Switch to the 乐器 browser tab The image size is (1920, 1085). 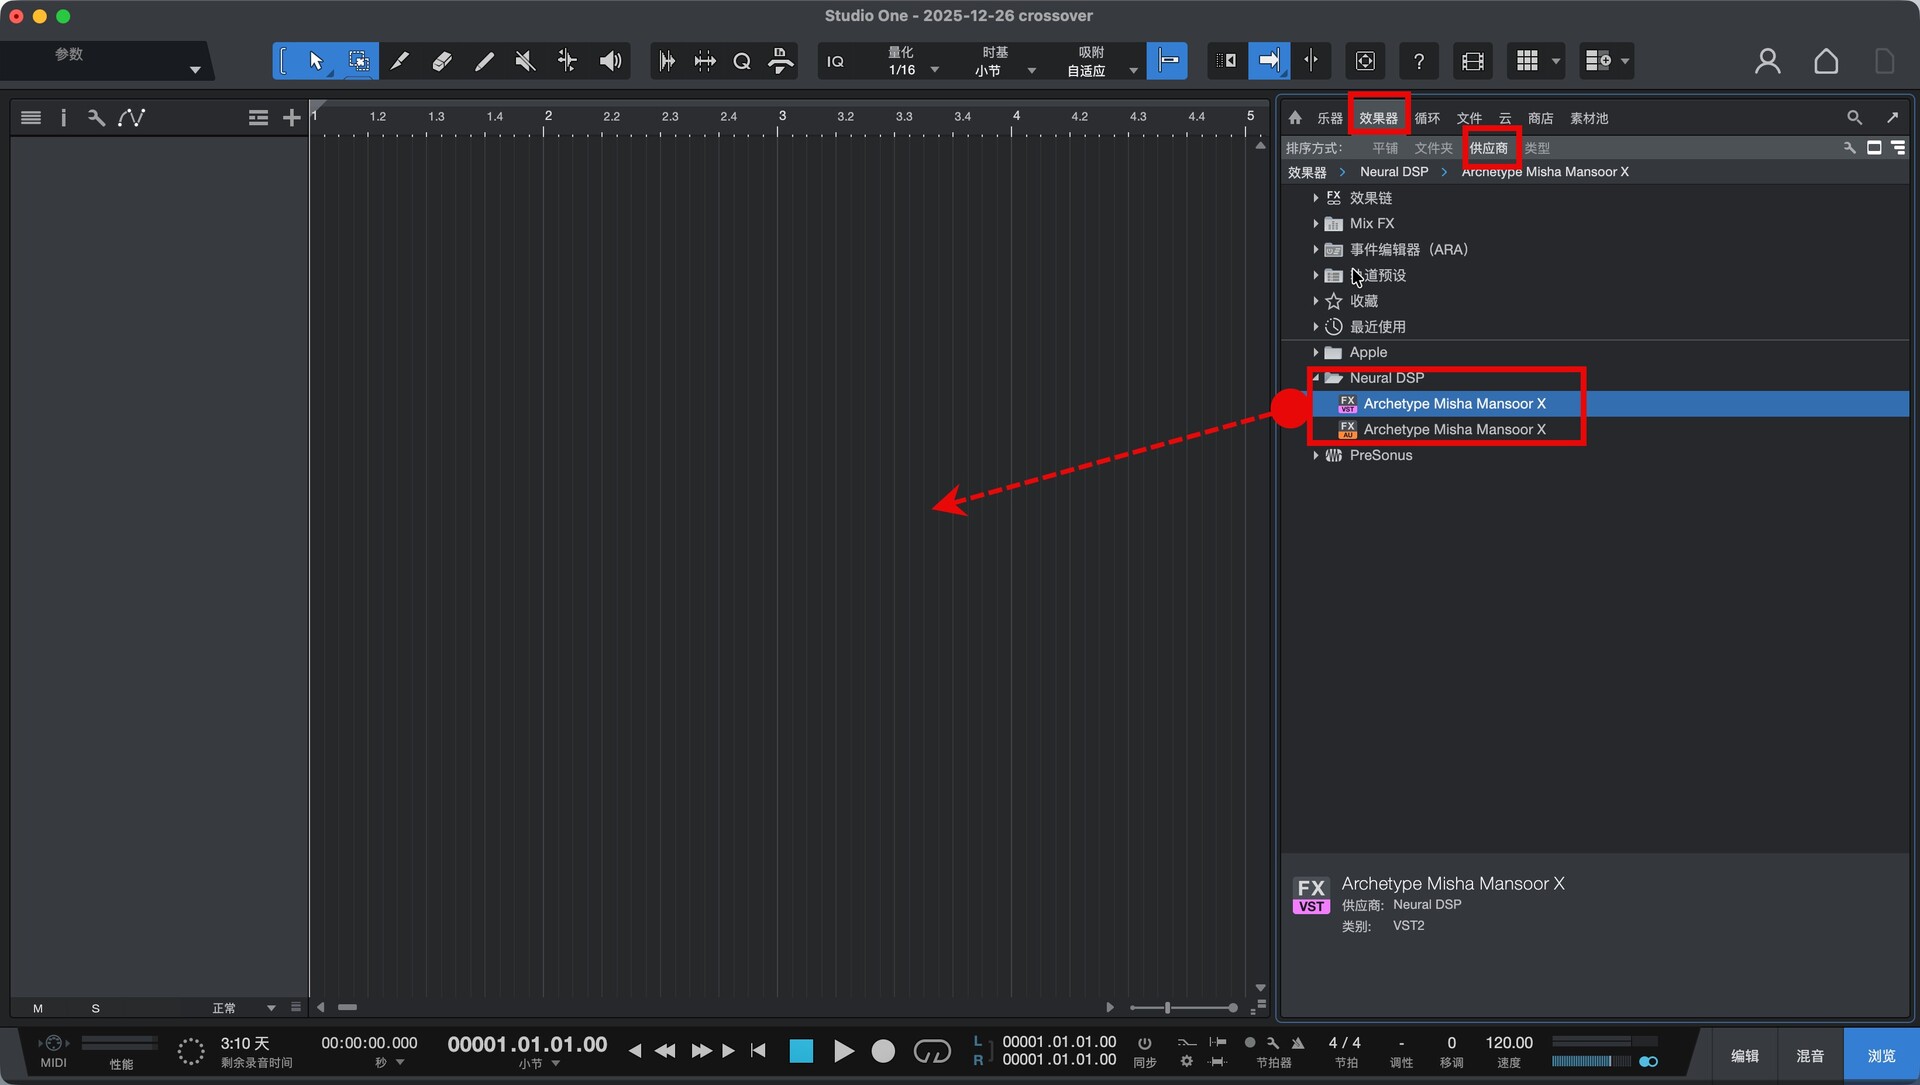tap(1329, 118)
